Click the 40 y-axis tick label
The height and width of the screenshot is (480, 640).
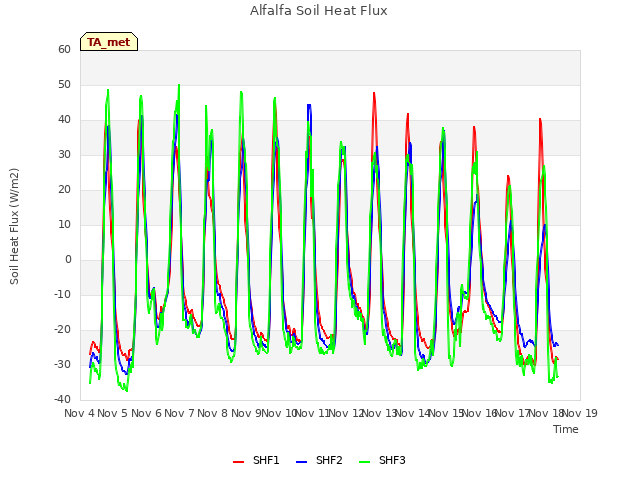point(64,120)
